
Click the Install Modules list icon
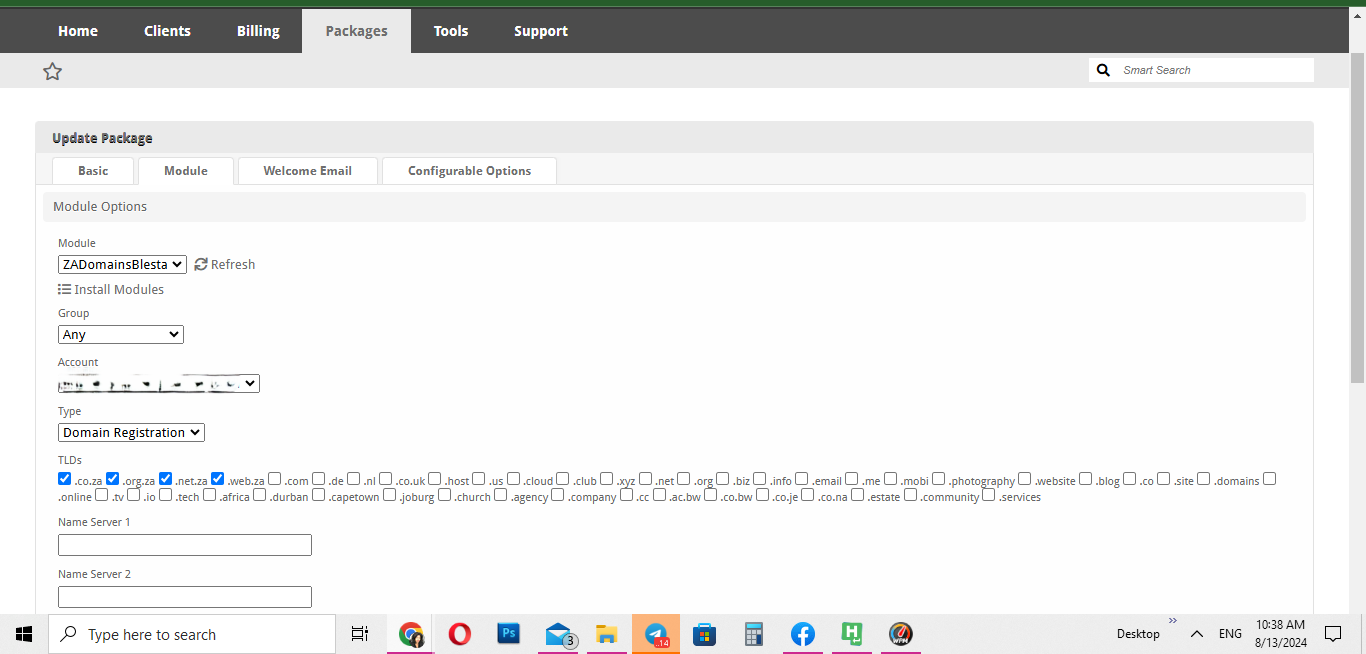tap(64, 289)
